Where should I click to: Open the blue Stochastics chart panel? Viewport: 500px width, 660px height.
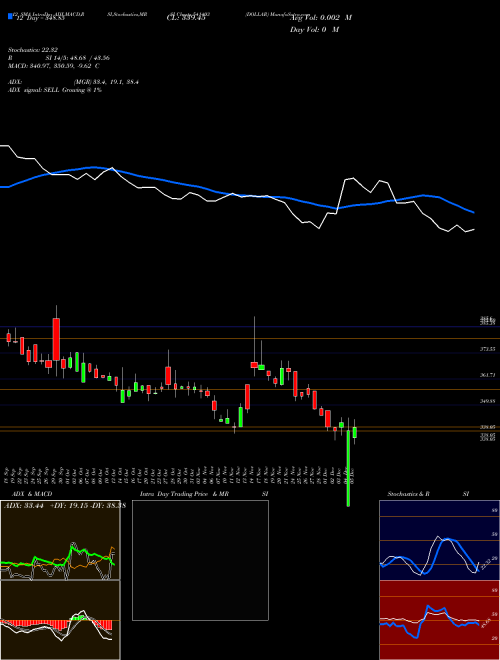pos(439,540)
